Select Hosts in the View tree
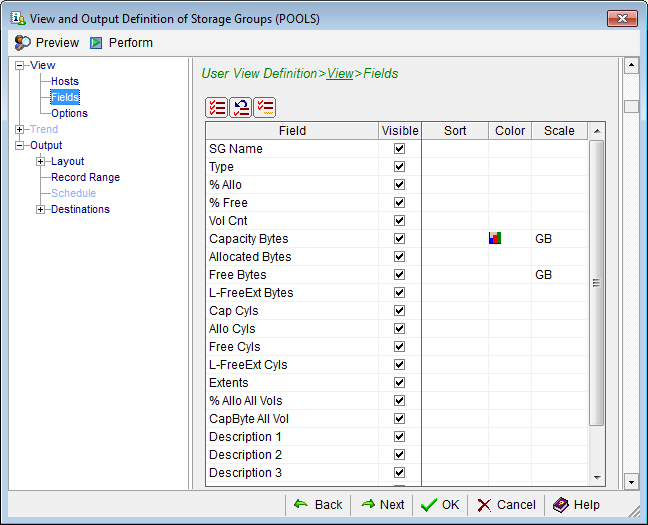Viewport: 648px width, 525px height. coord(65,81)
